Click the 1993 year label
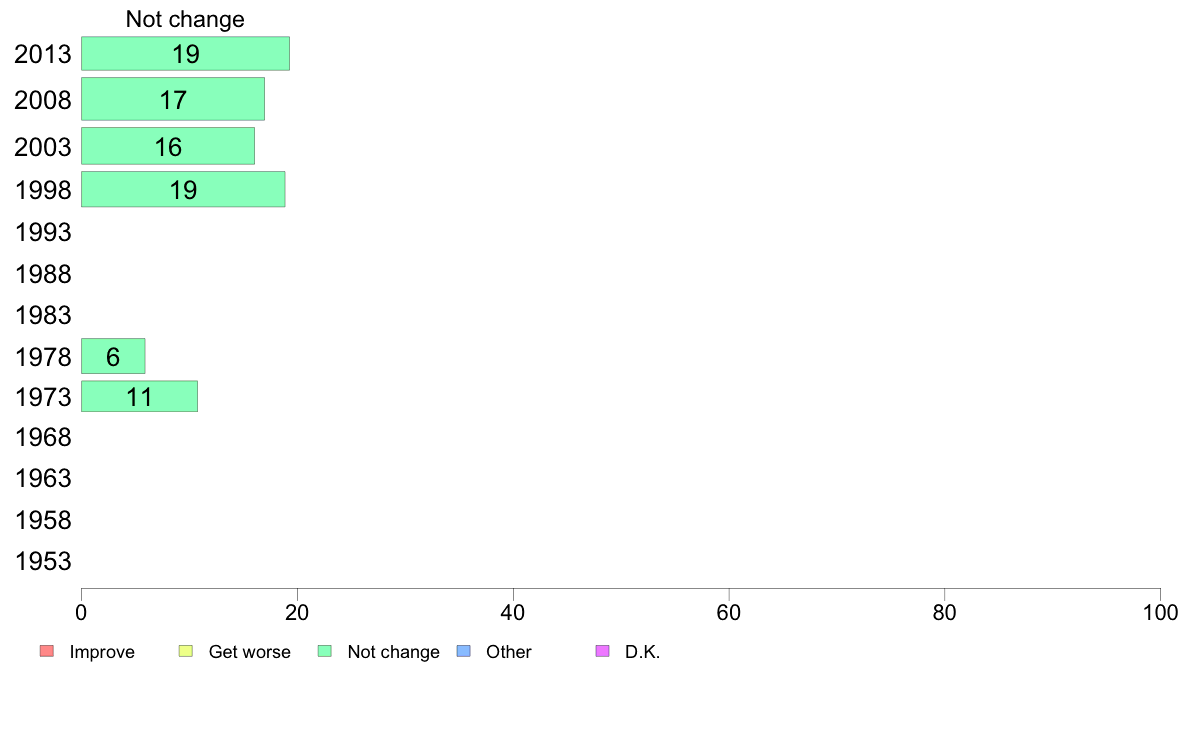This screenshot has height=736, width=1188. [x=43, y=232]
